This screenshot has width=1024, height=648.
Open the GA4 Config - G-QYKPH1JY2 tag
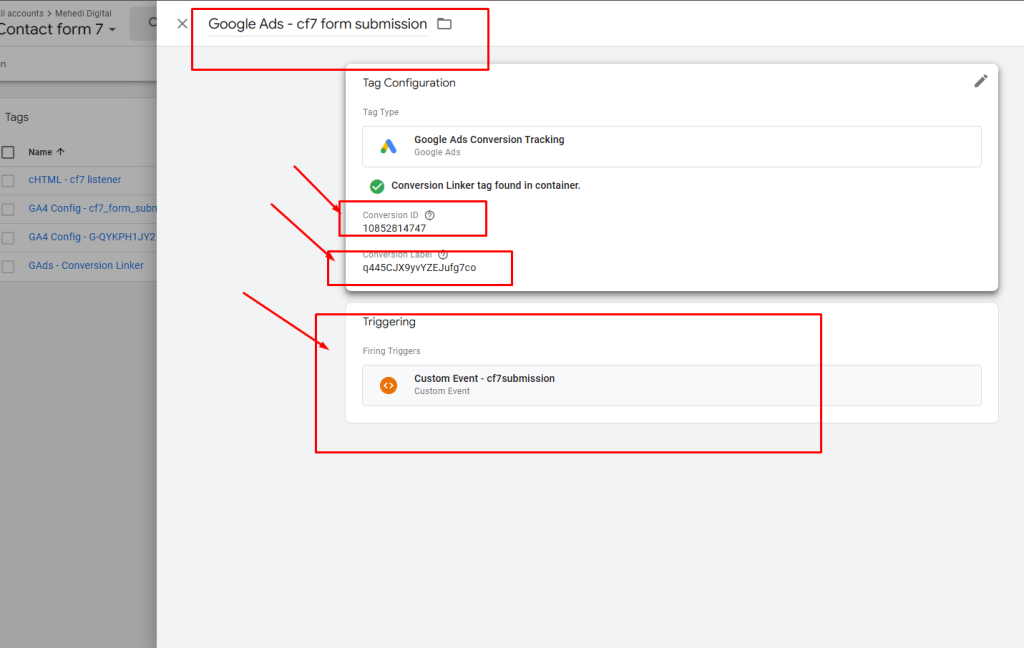click(92, 237)
